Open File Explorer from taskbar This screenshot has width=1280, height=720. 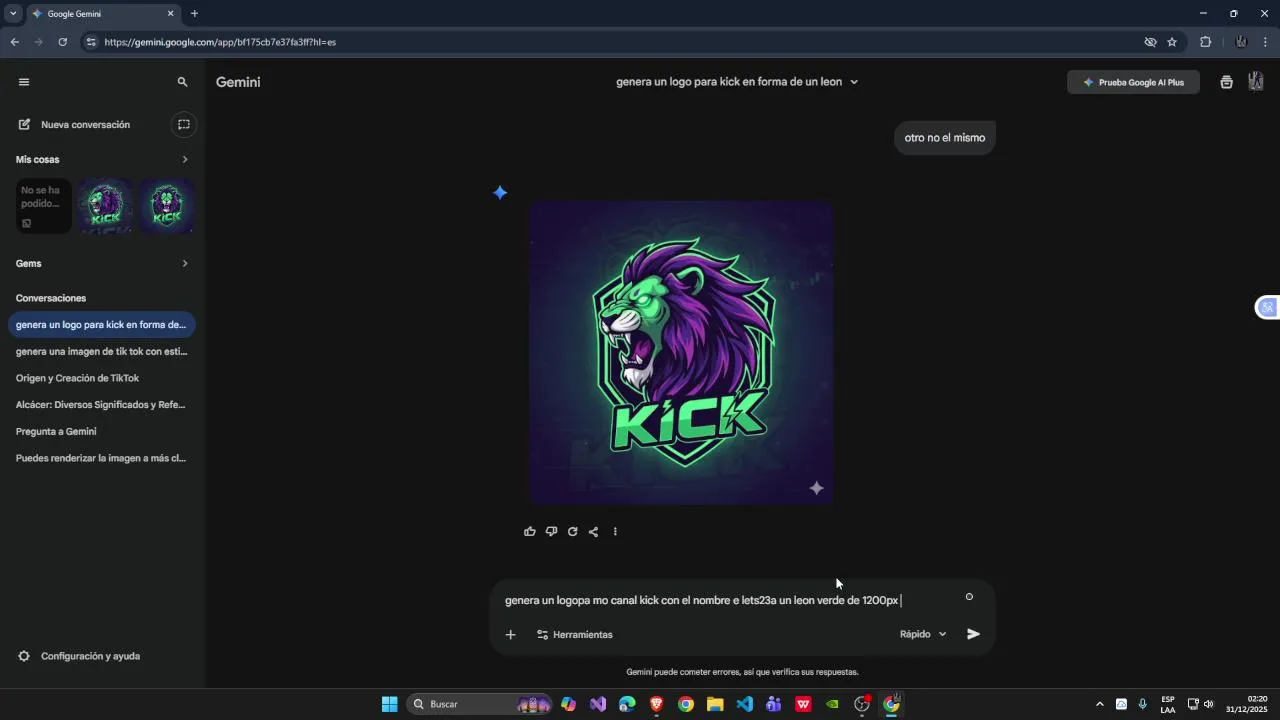coord(715,704)
